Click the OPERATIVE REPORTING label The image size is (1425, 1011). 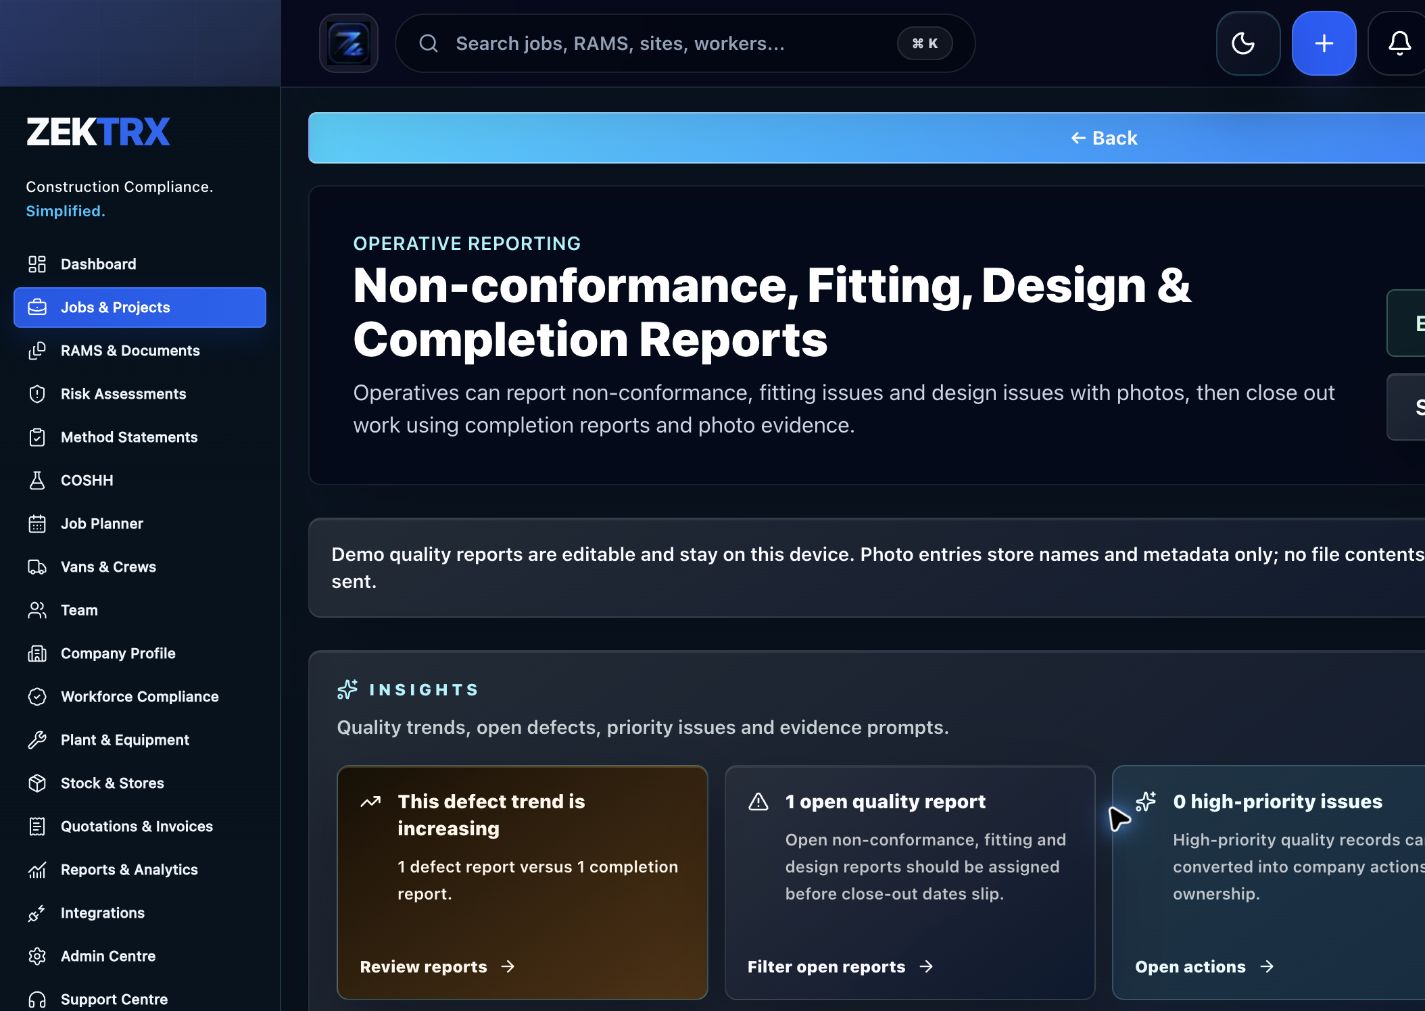(467, 244)
